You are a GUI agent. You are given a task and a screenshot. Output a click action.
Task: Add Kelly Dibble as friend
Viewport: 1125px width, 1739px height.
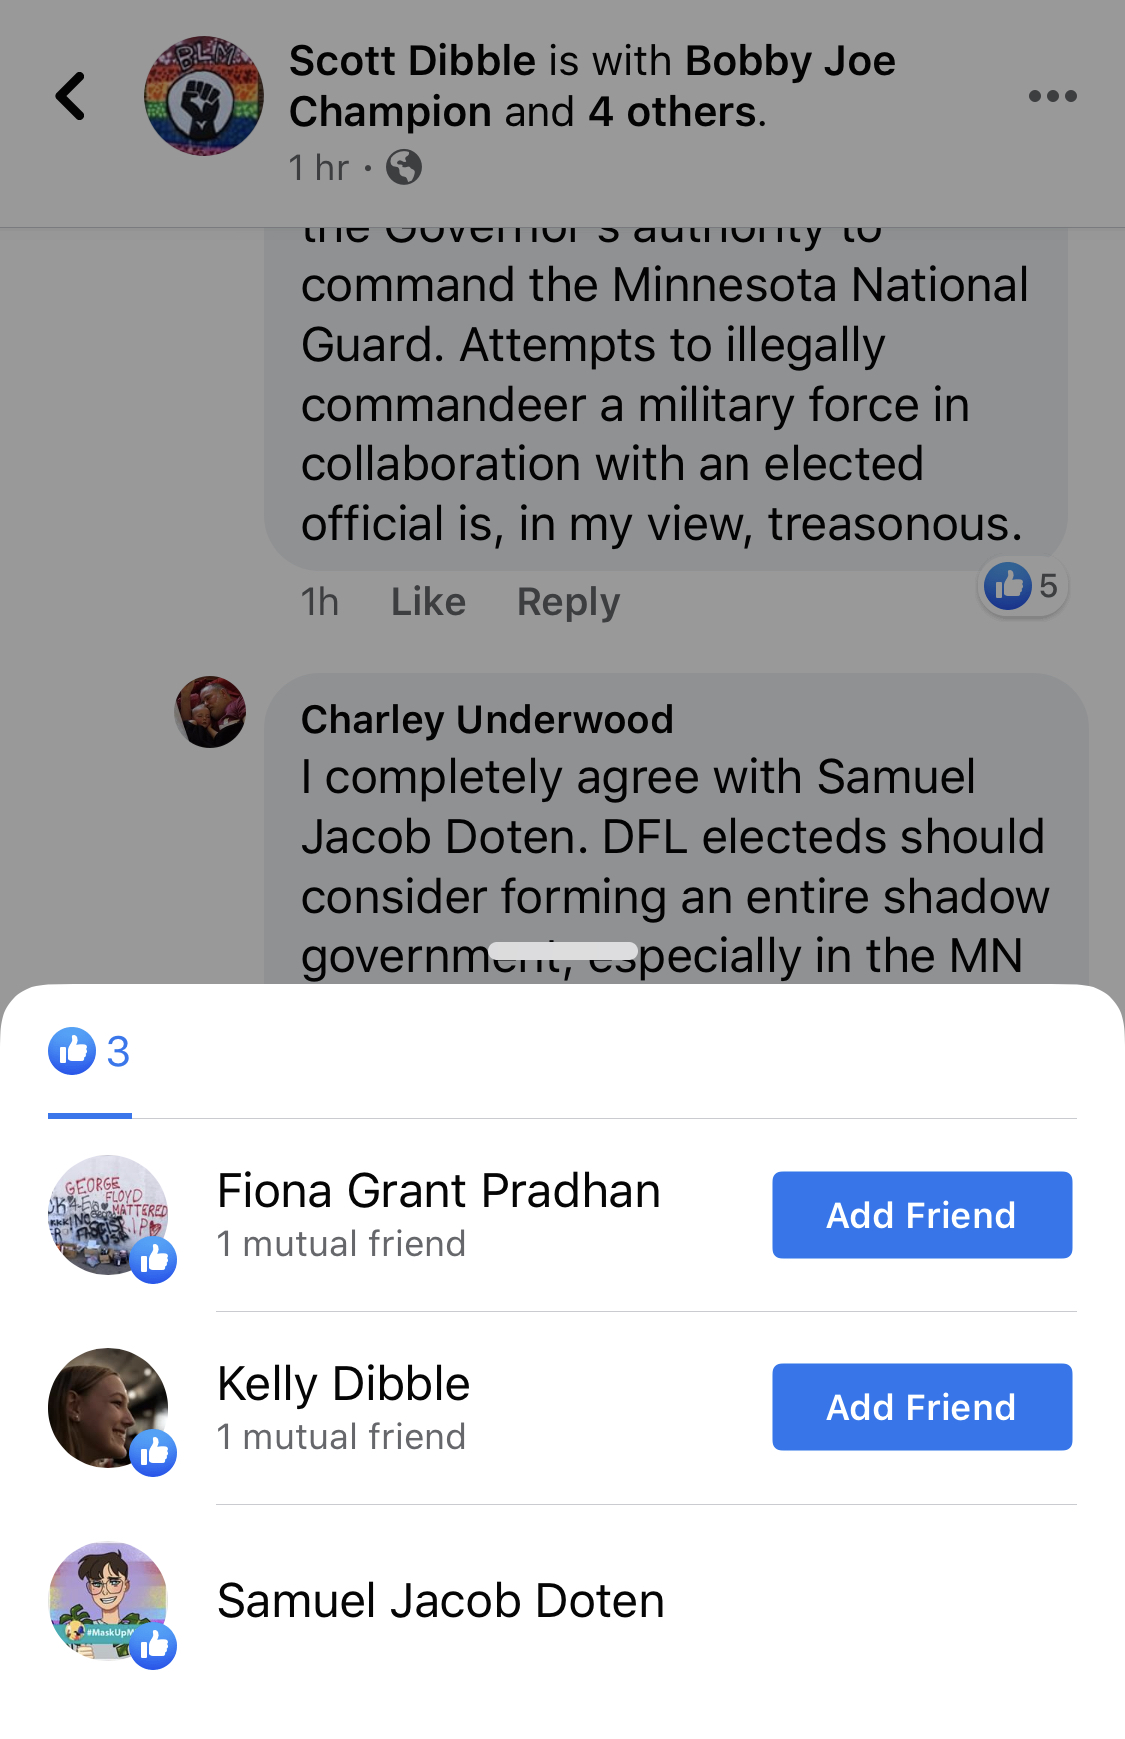click(922, 1407)
